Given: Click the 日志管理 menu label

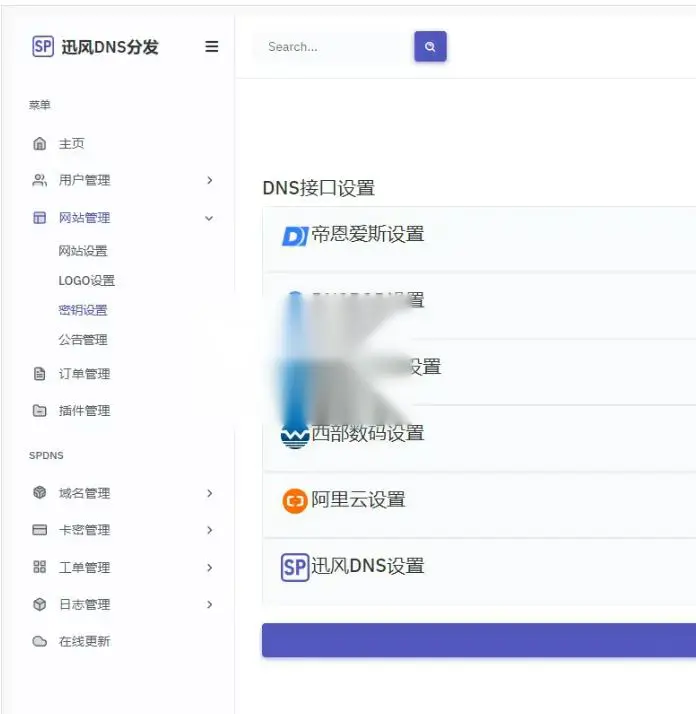Looking at the screenshot, I should tap(84, 604).
